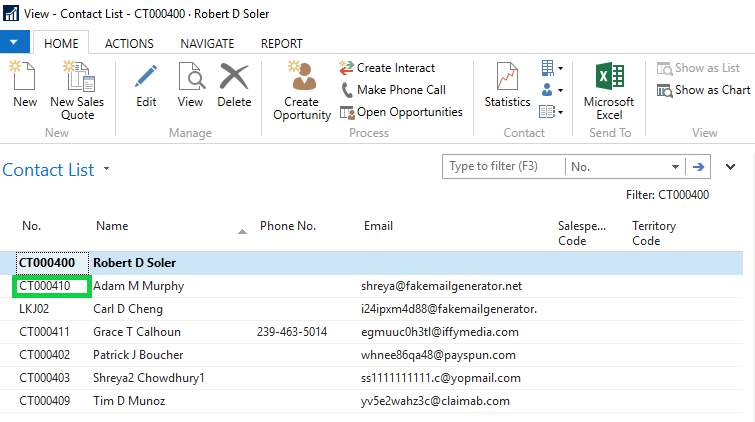The image size is (755, 422).
Task: Click Make Phone Call
Action: pyautogui.click(x=393, y=90)
